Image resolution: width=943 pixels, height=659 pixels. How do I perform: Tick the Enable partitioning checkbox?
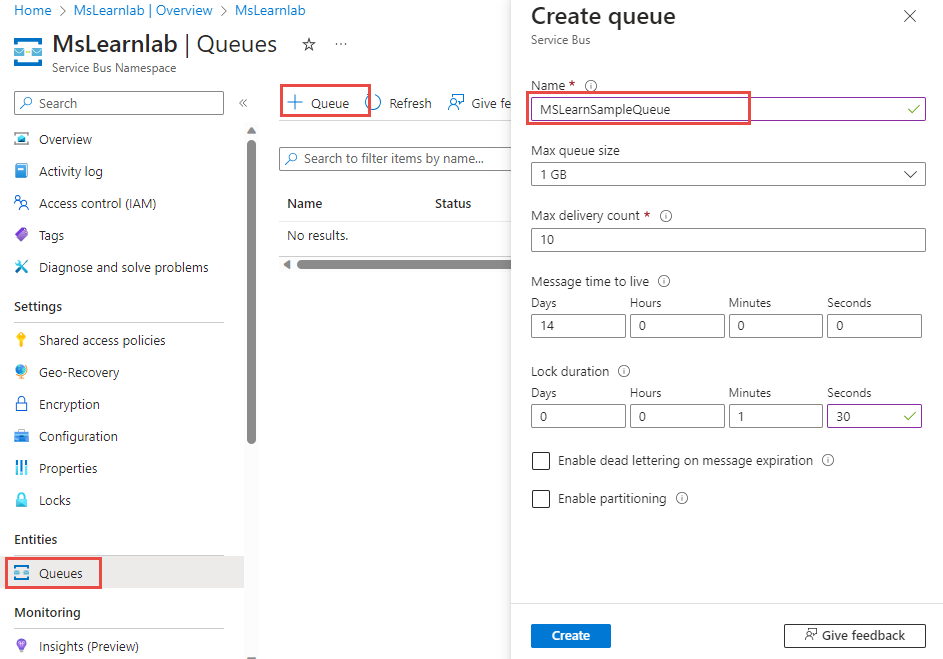point(541,498)
